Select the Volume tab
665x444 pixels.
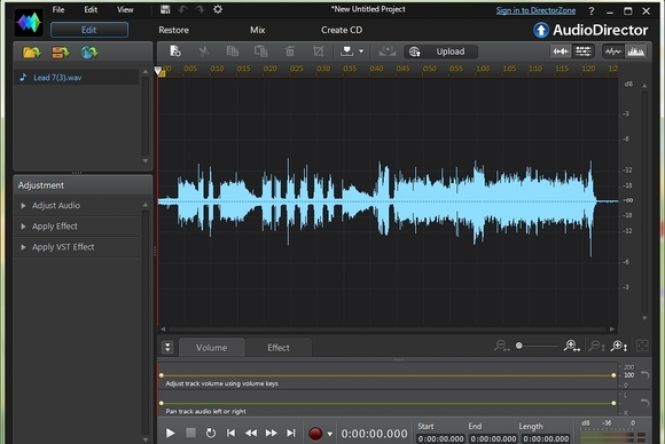pyautogui.click(x=212, y=348)
